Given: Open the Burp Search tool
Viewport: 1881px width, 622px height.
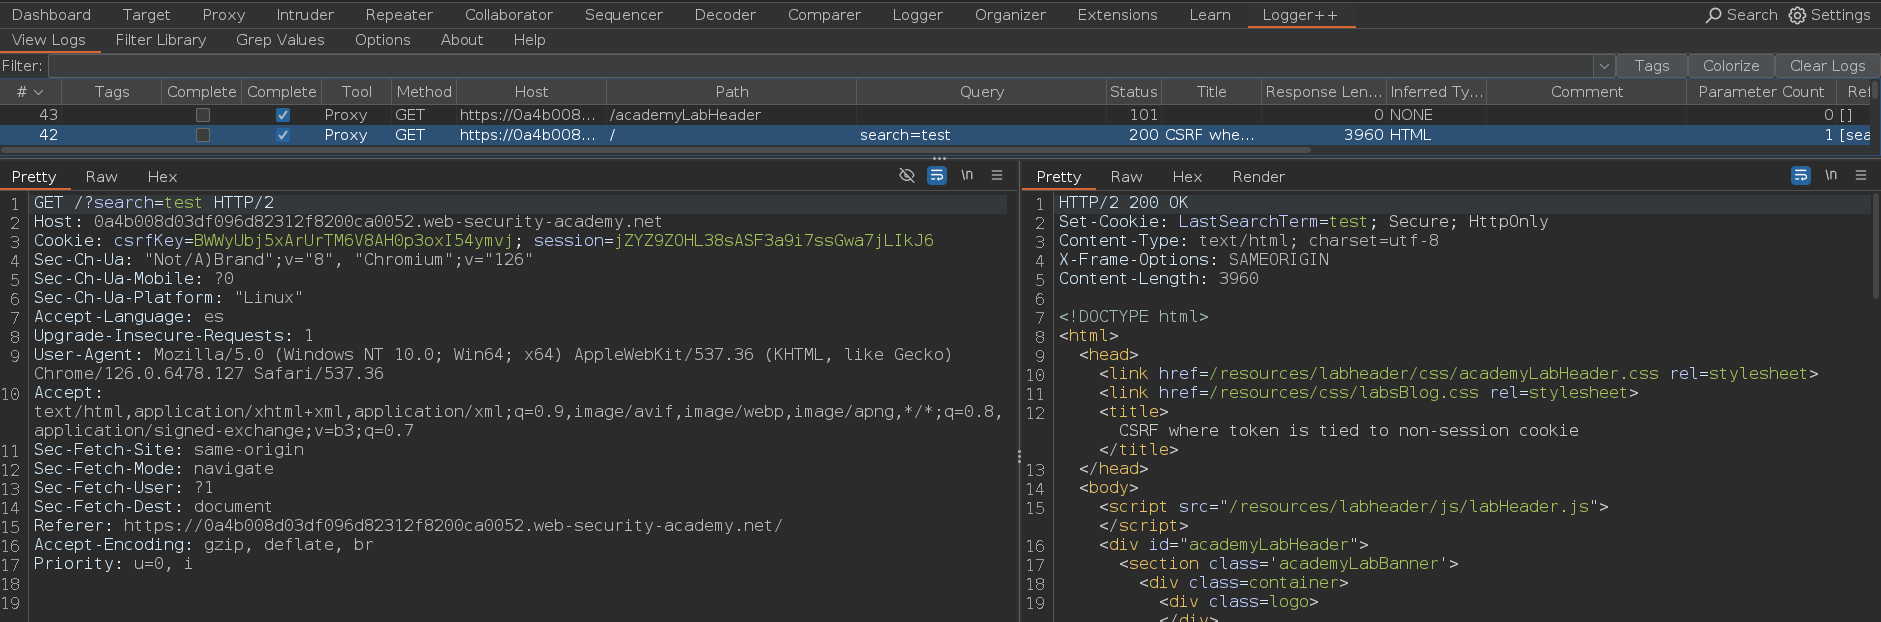Looking at the screenshot, I should coord(1741,15).
